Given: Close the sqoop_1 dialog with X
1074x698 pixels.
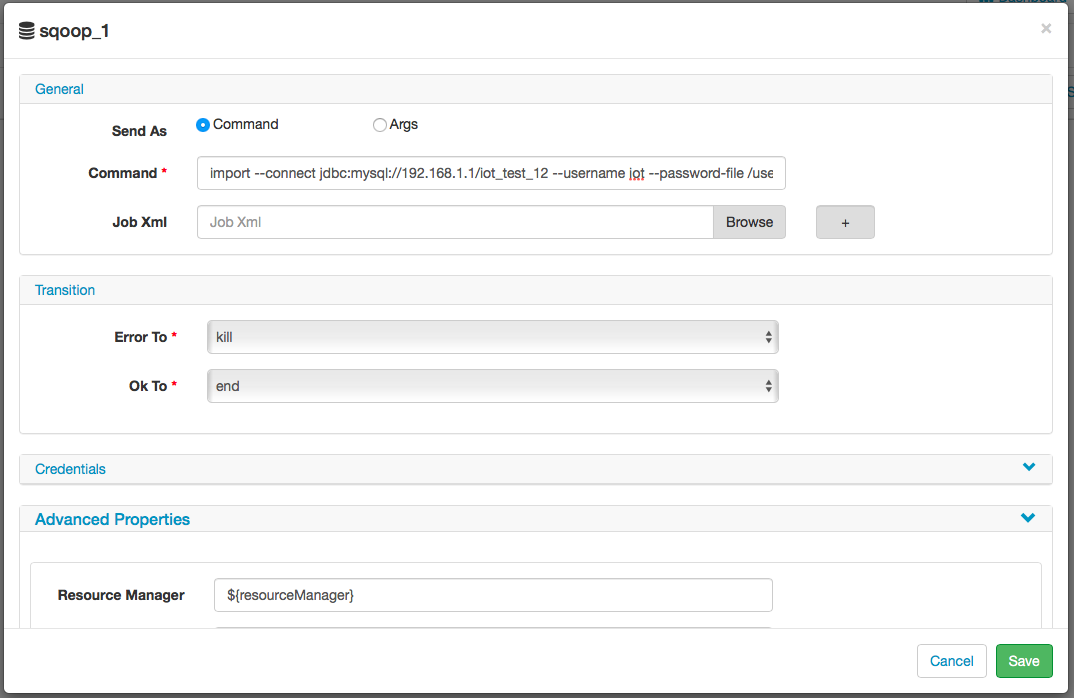Looking at the screenshot, I should point(1046,28).
